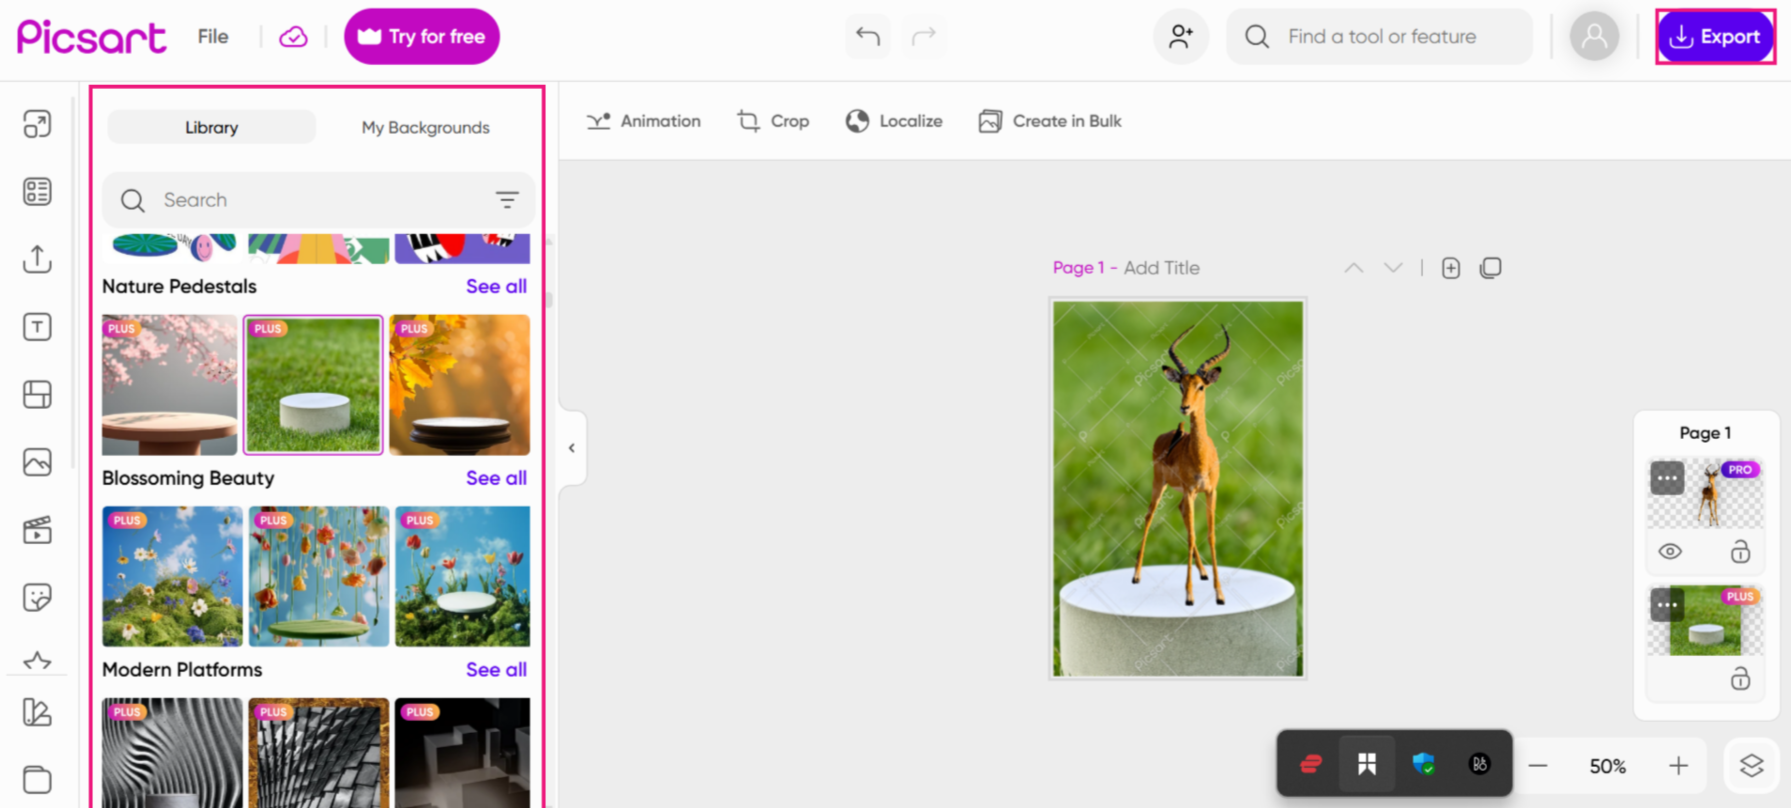1791x808 pixels.
Task: Open the Animation tool
Action: pos(644,121)
